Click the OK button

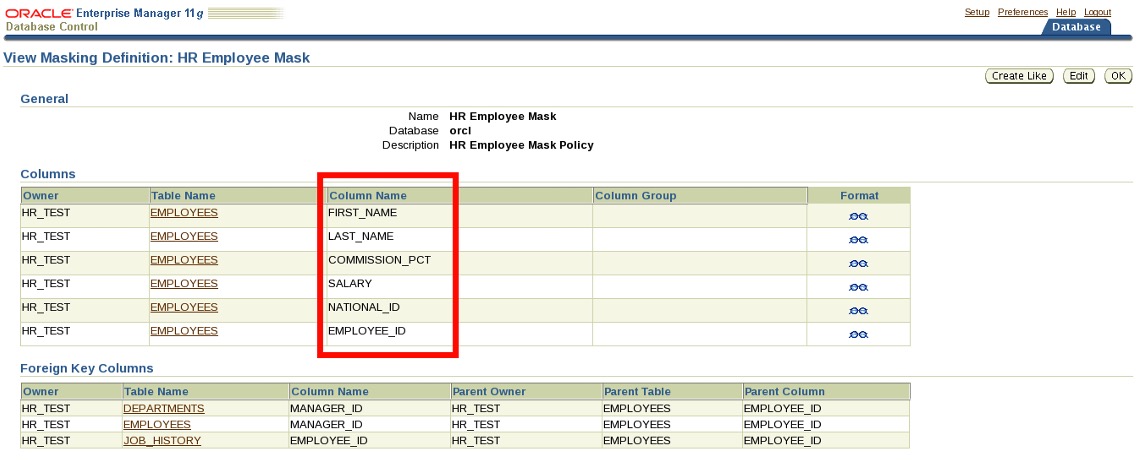click(x=1117, y=76)
